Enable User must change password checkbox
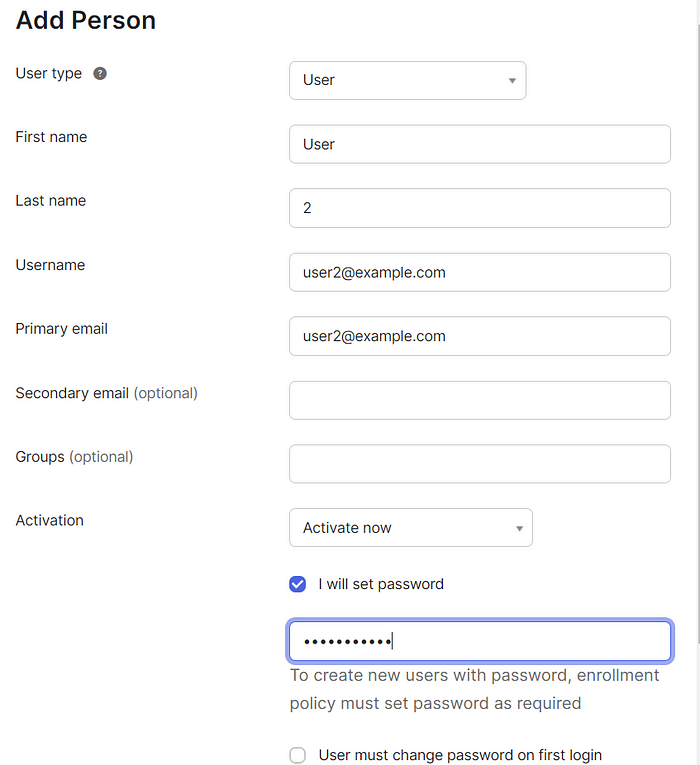Image resolution: width=700 pixels, height=765 pixels. click(298, 755)
